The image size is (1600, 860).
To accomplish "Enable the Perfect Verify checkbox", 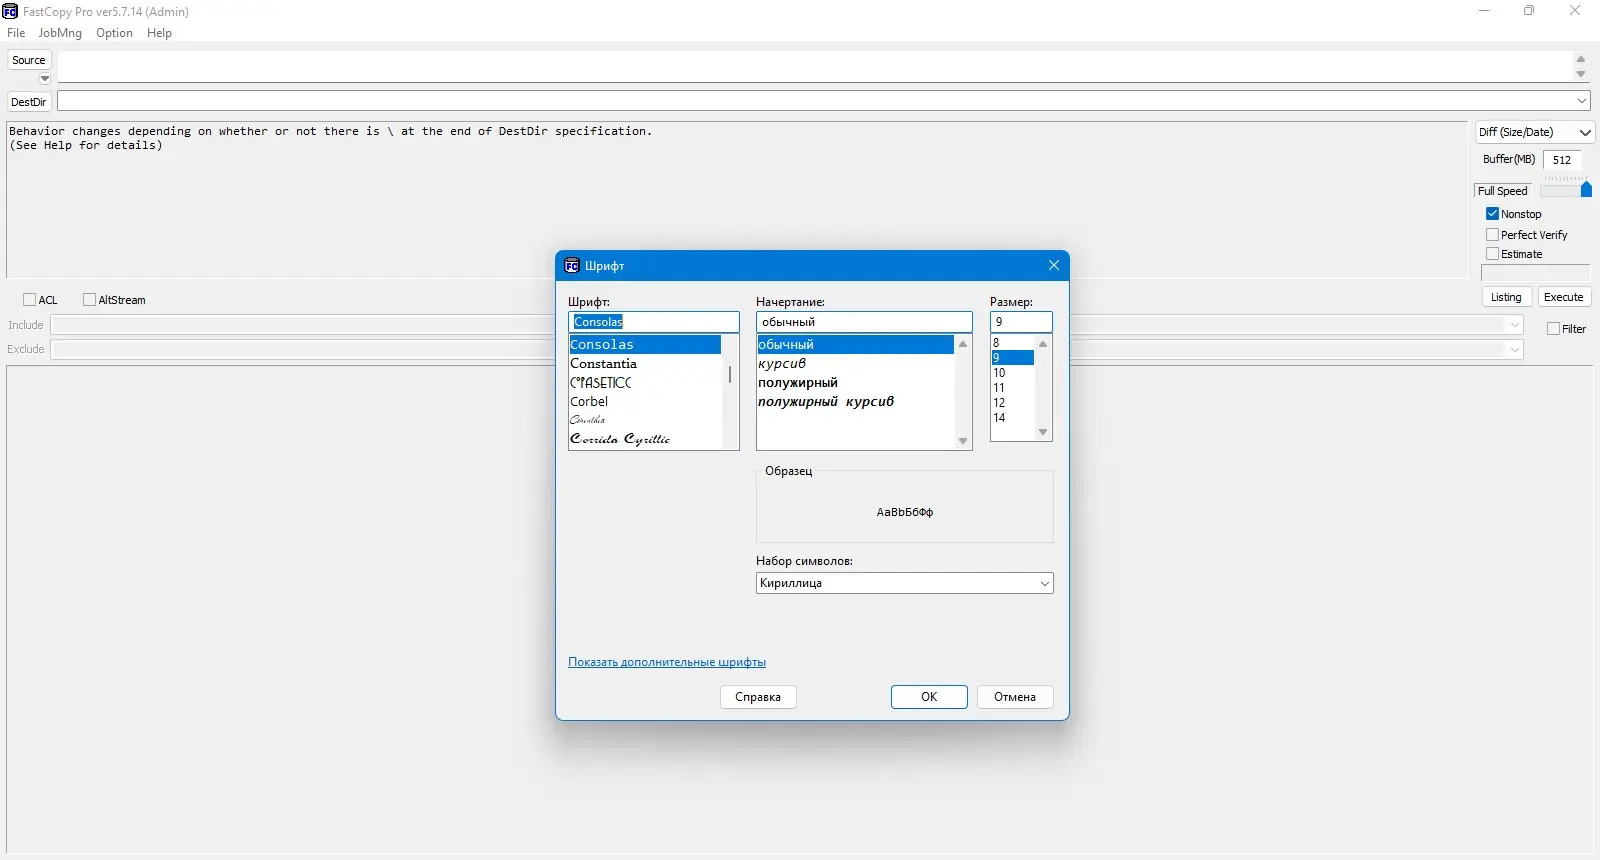I will pos(1492,235).
